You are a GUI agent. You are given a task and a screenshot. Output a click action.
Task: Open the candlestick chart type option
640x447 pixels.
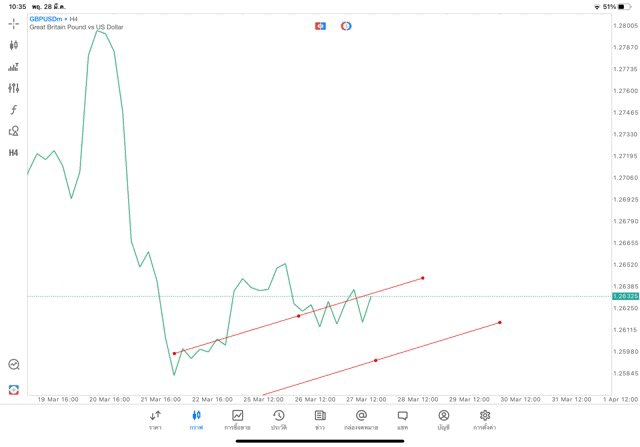tap(14, 45)
